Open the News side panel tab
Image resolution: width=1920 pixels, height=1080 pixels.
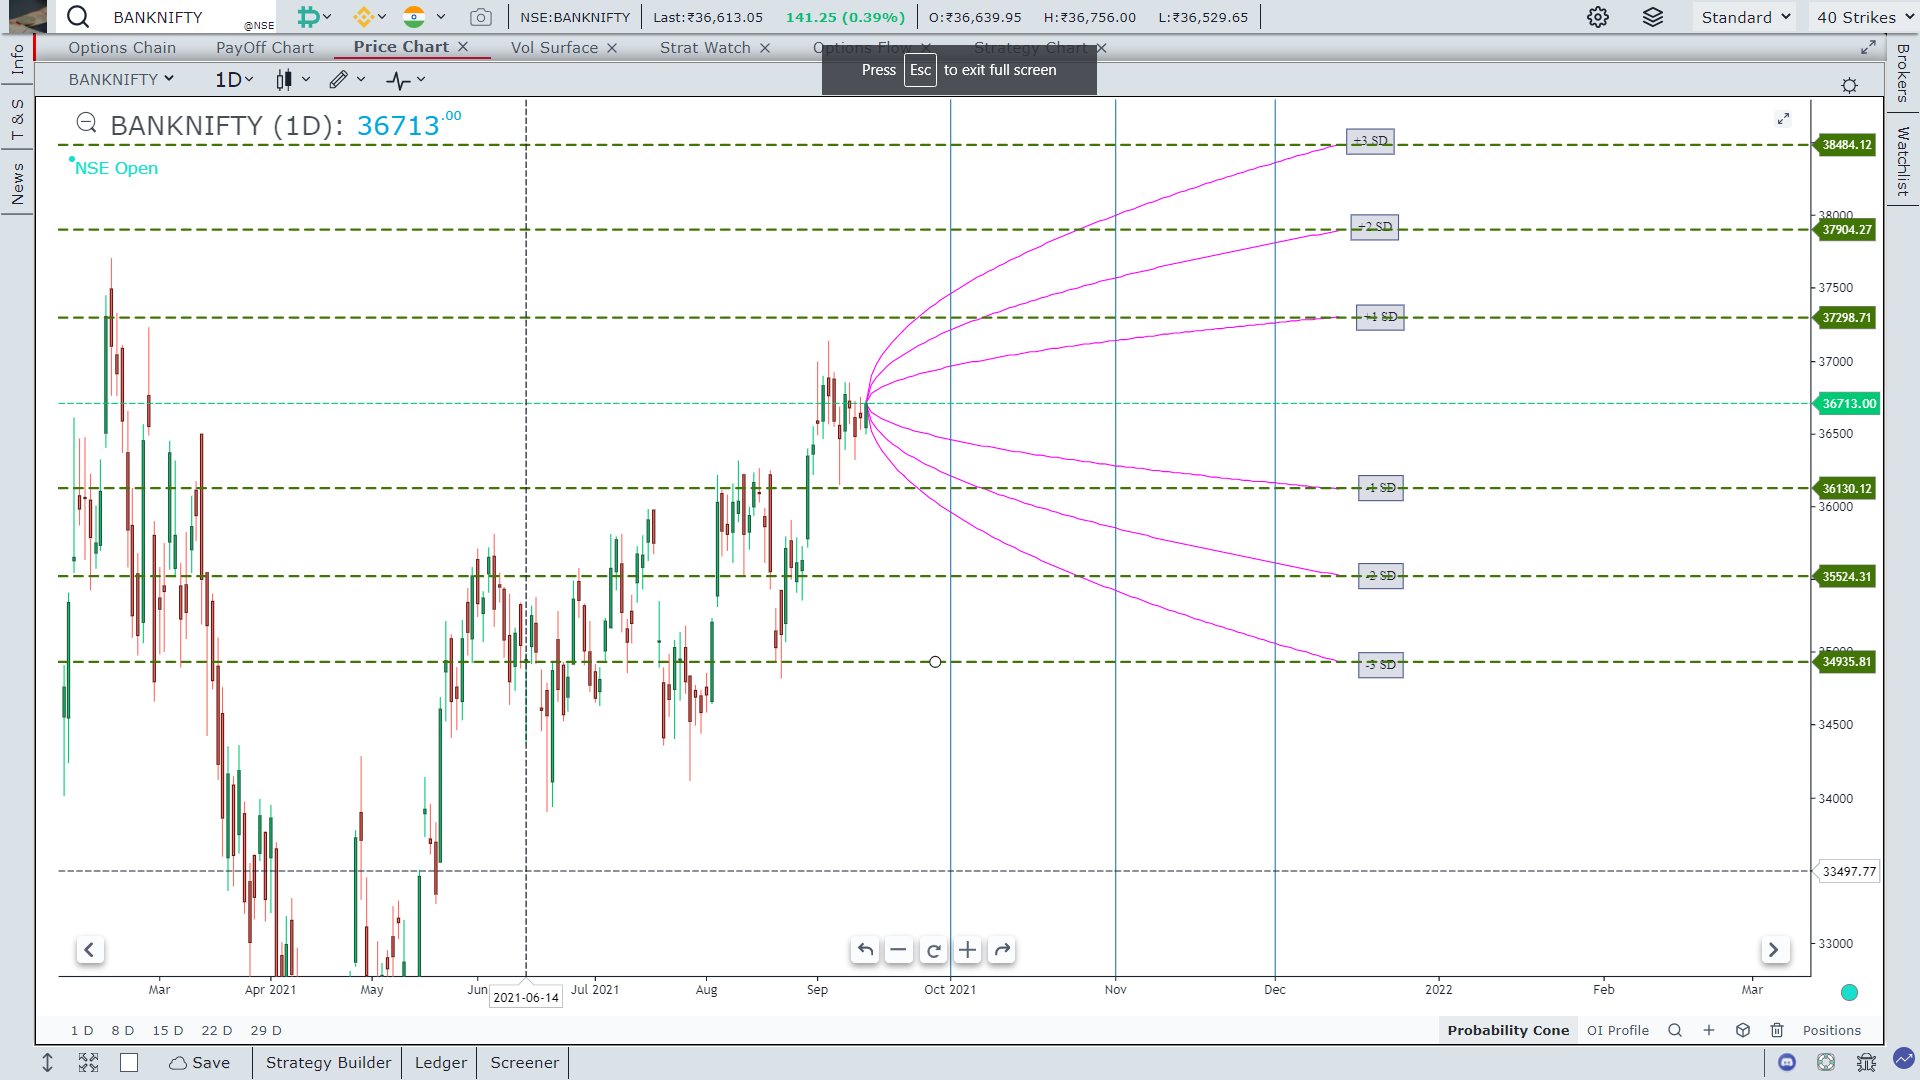tap(17, 184)
